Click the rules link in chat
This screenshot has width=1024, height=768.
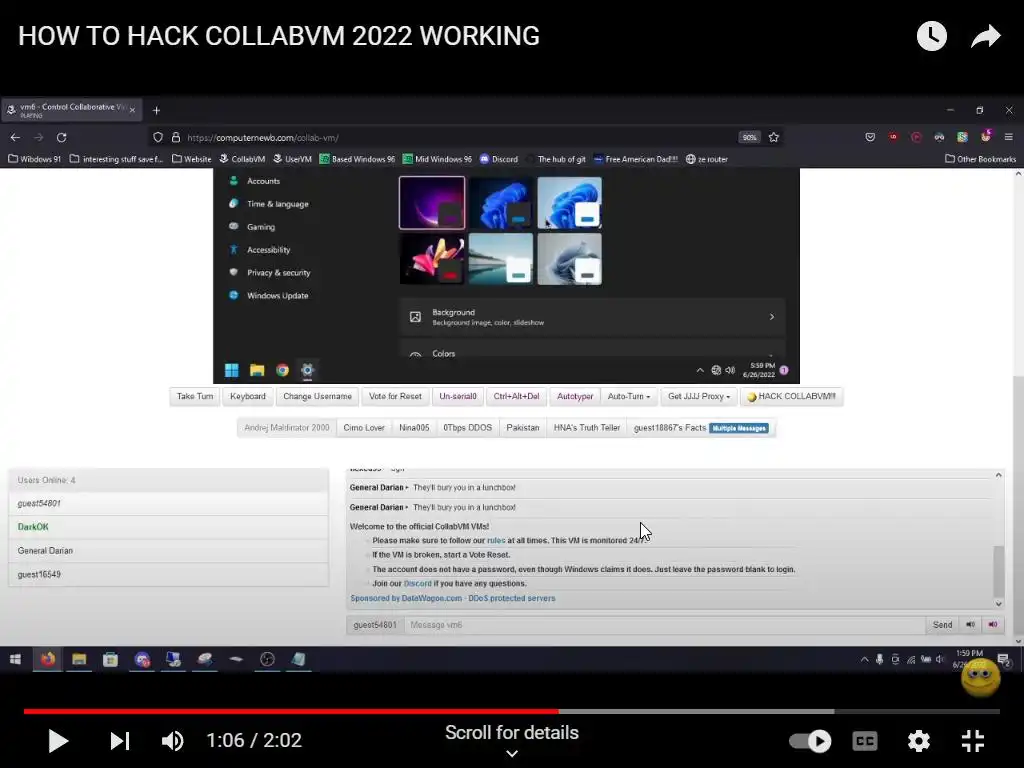pyautogui.click(x=496, y=541)
